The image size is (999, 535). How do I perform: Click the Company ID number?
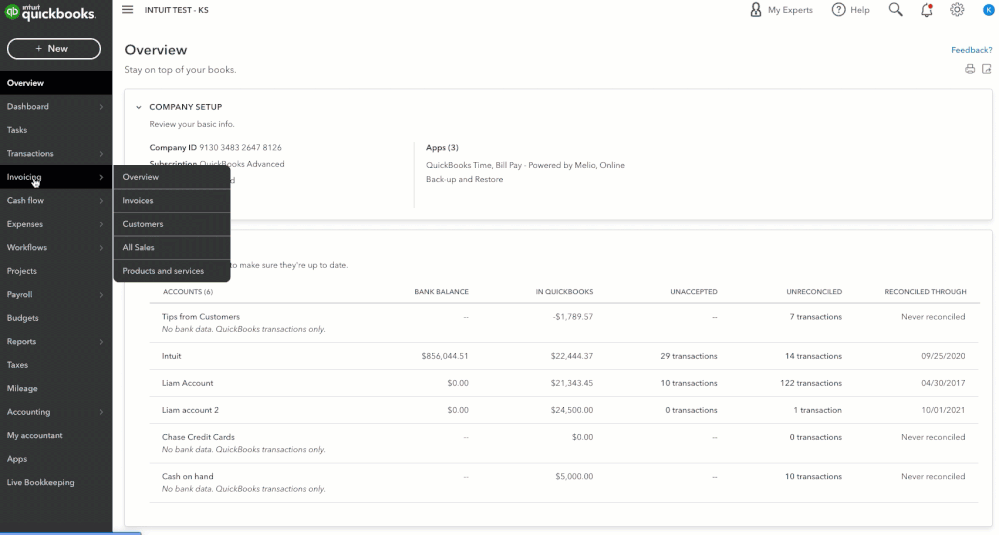(240, 147)
